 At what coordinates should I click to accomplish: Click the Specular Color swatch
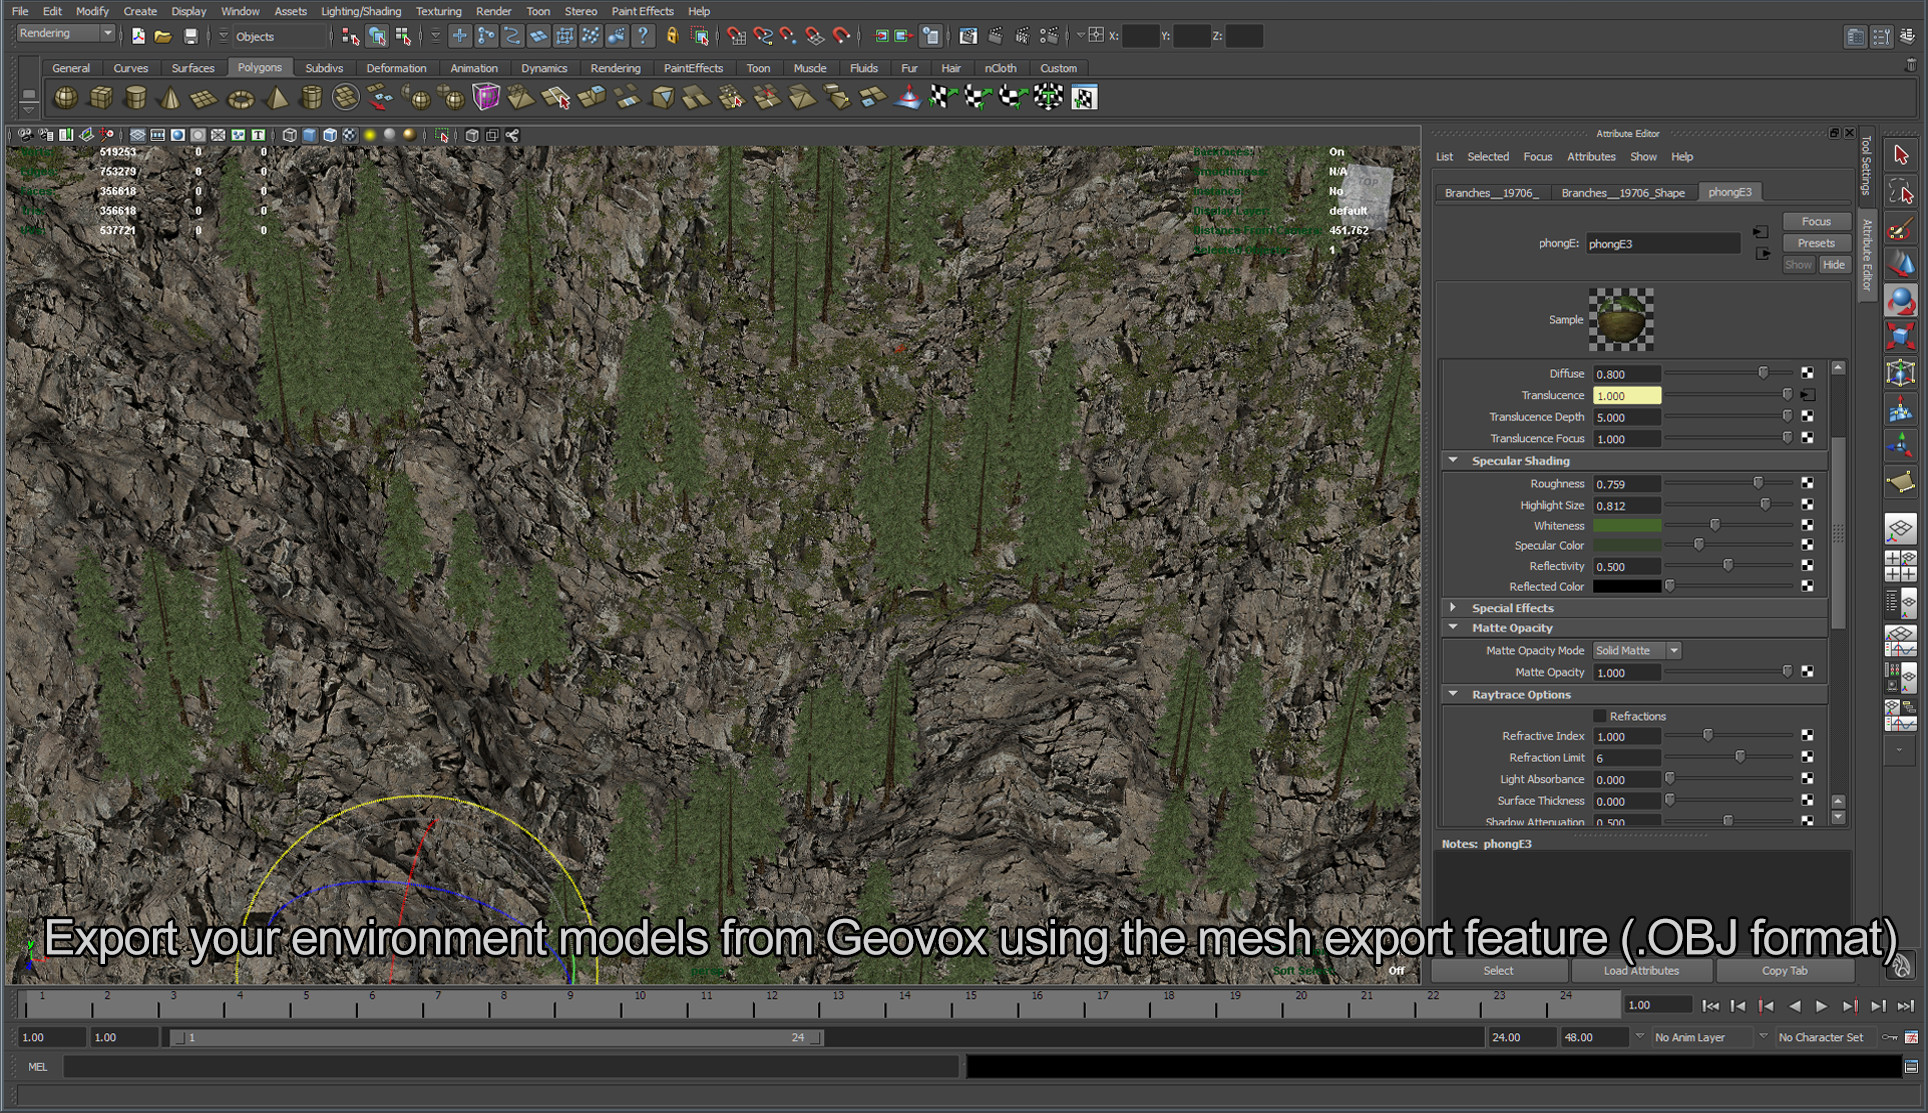pyautogui.click(x=1627, y=545)
